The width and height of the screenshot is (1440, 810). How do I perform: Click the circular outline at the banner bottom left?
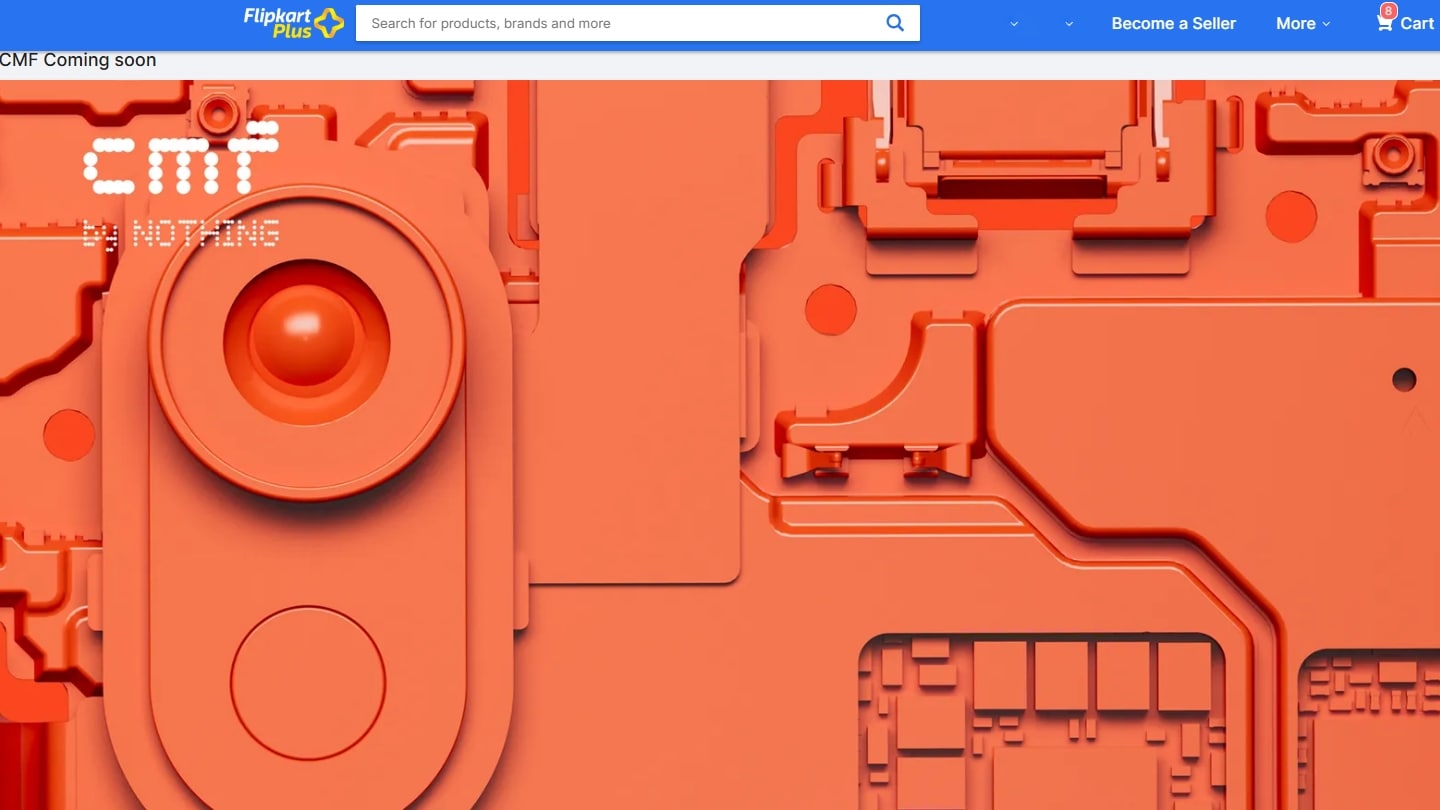pyautogui.click(x=305, y=681)
